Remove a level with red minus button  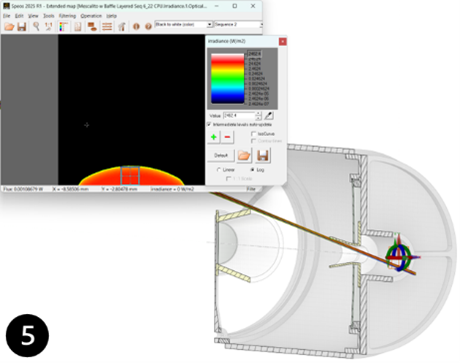(227, 137)
